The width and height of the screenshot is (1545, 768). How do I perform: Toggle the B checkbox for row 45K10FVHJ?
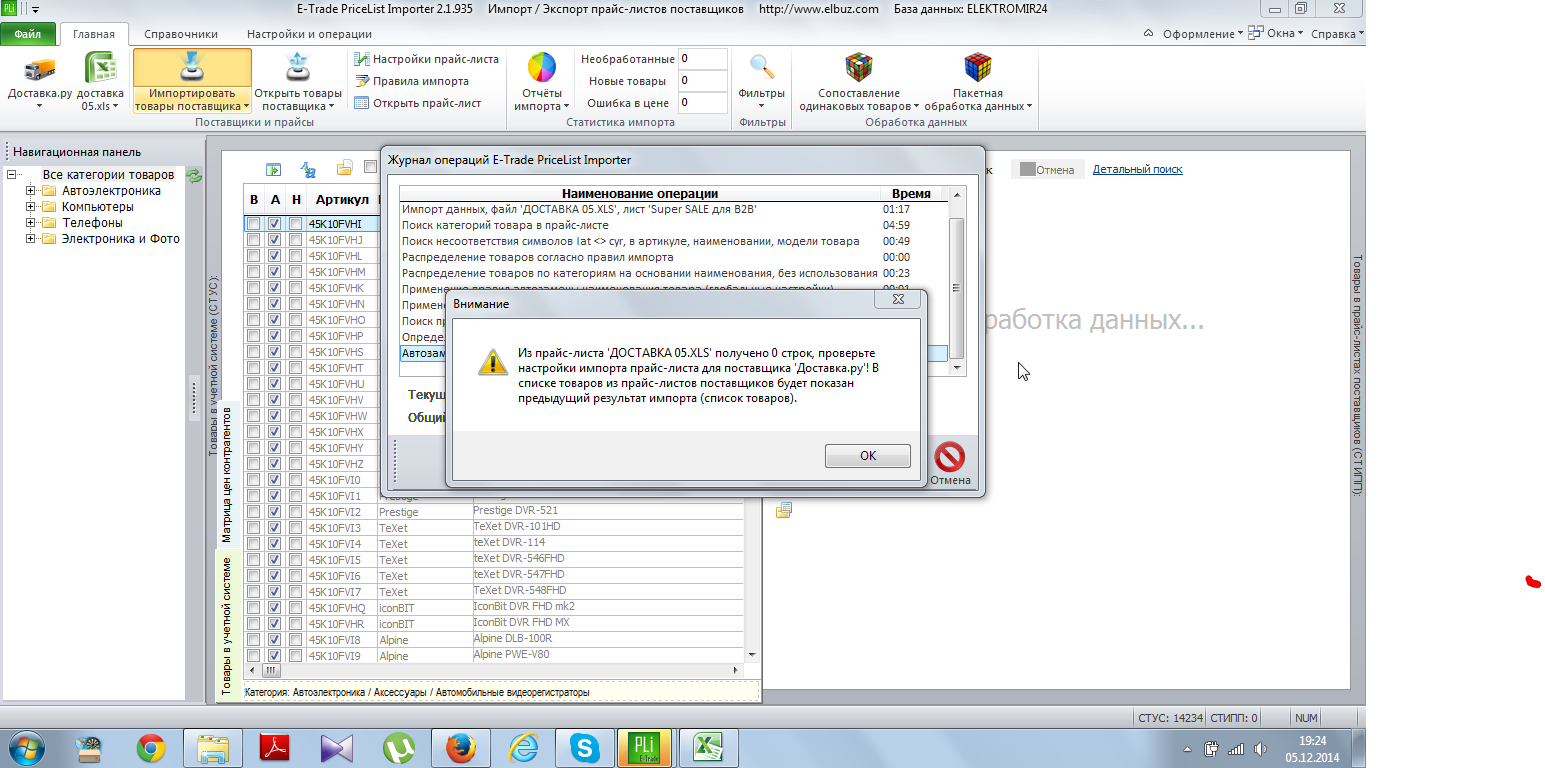[253, 240]
